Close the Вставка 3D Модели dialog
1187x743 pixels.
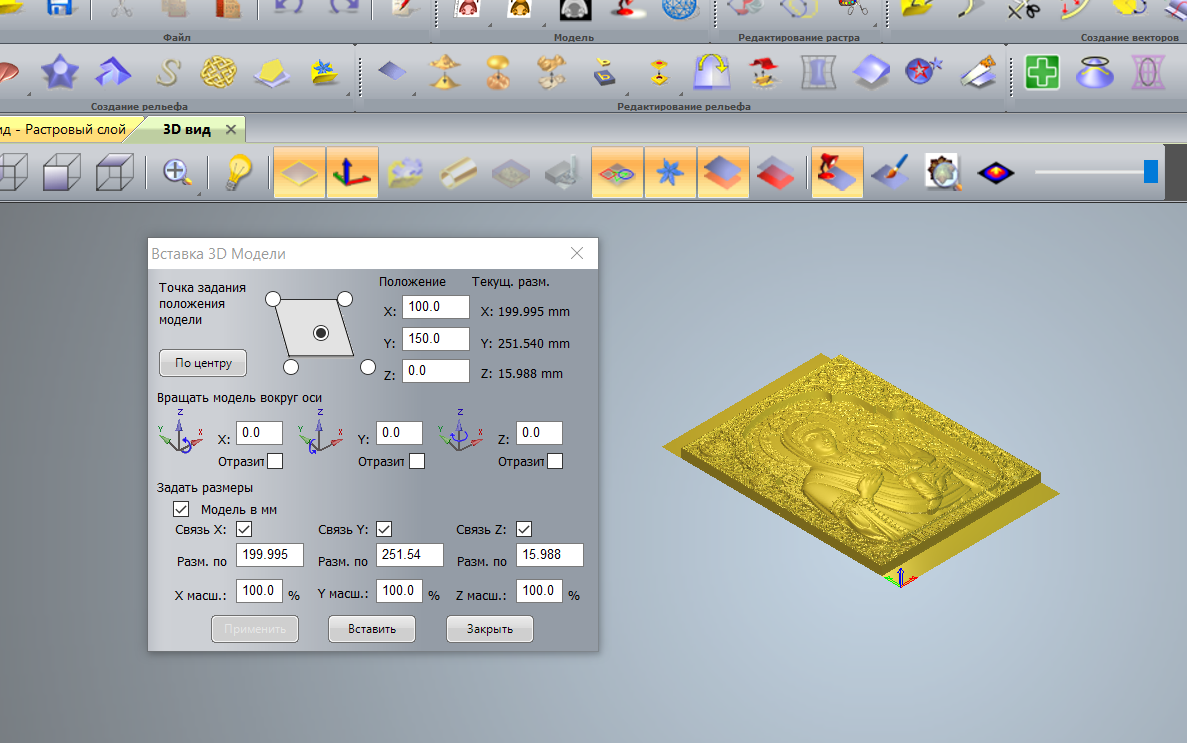coord(577,253)
